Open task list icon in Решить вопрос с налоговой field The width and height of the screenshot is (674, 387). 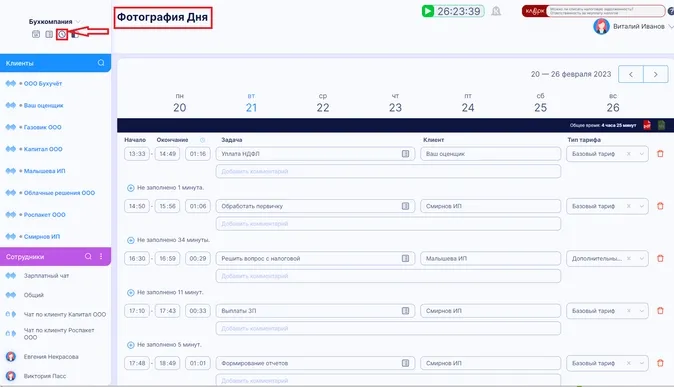[405, 258]
